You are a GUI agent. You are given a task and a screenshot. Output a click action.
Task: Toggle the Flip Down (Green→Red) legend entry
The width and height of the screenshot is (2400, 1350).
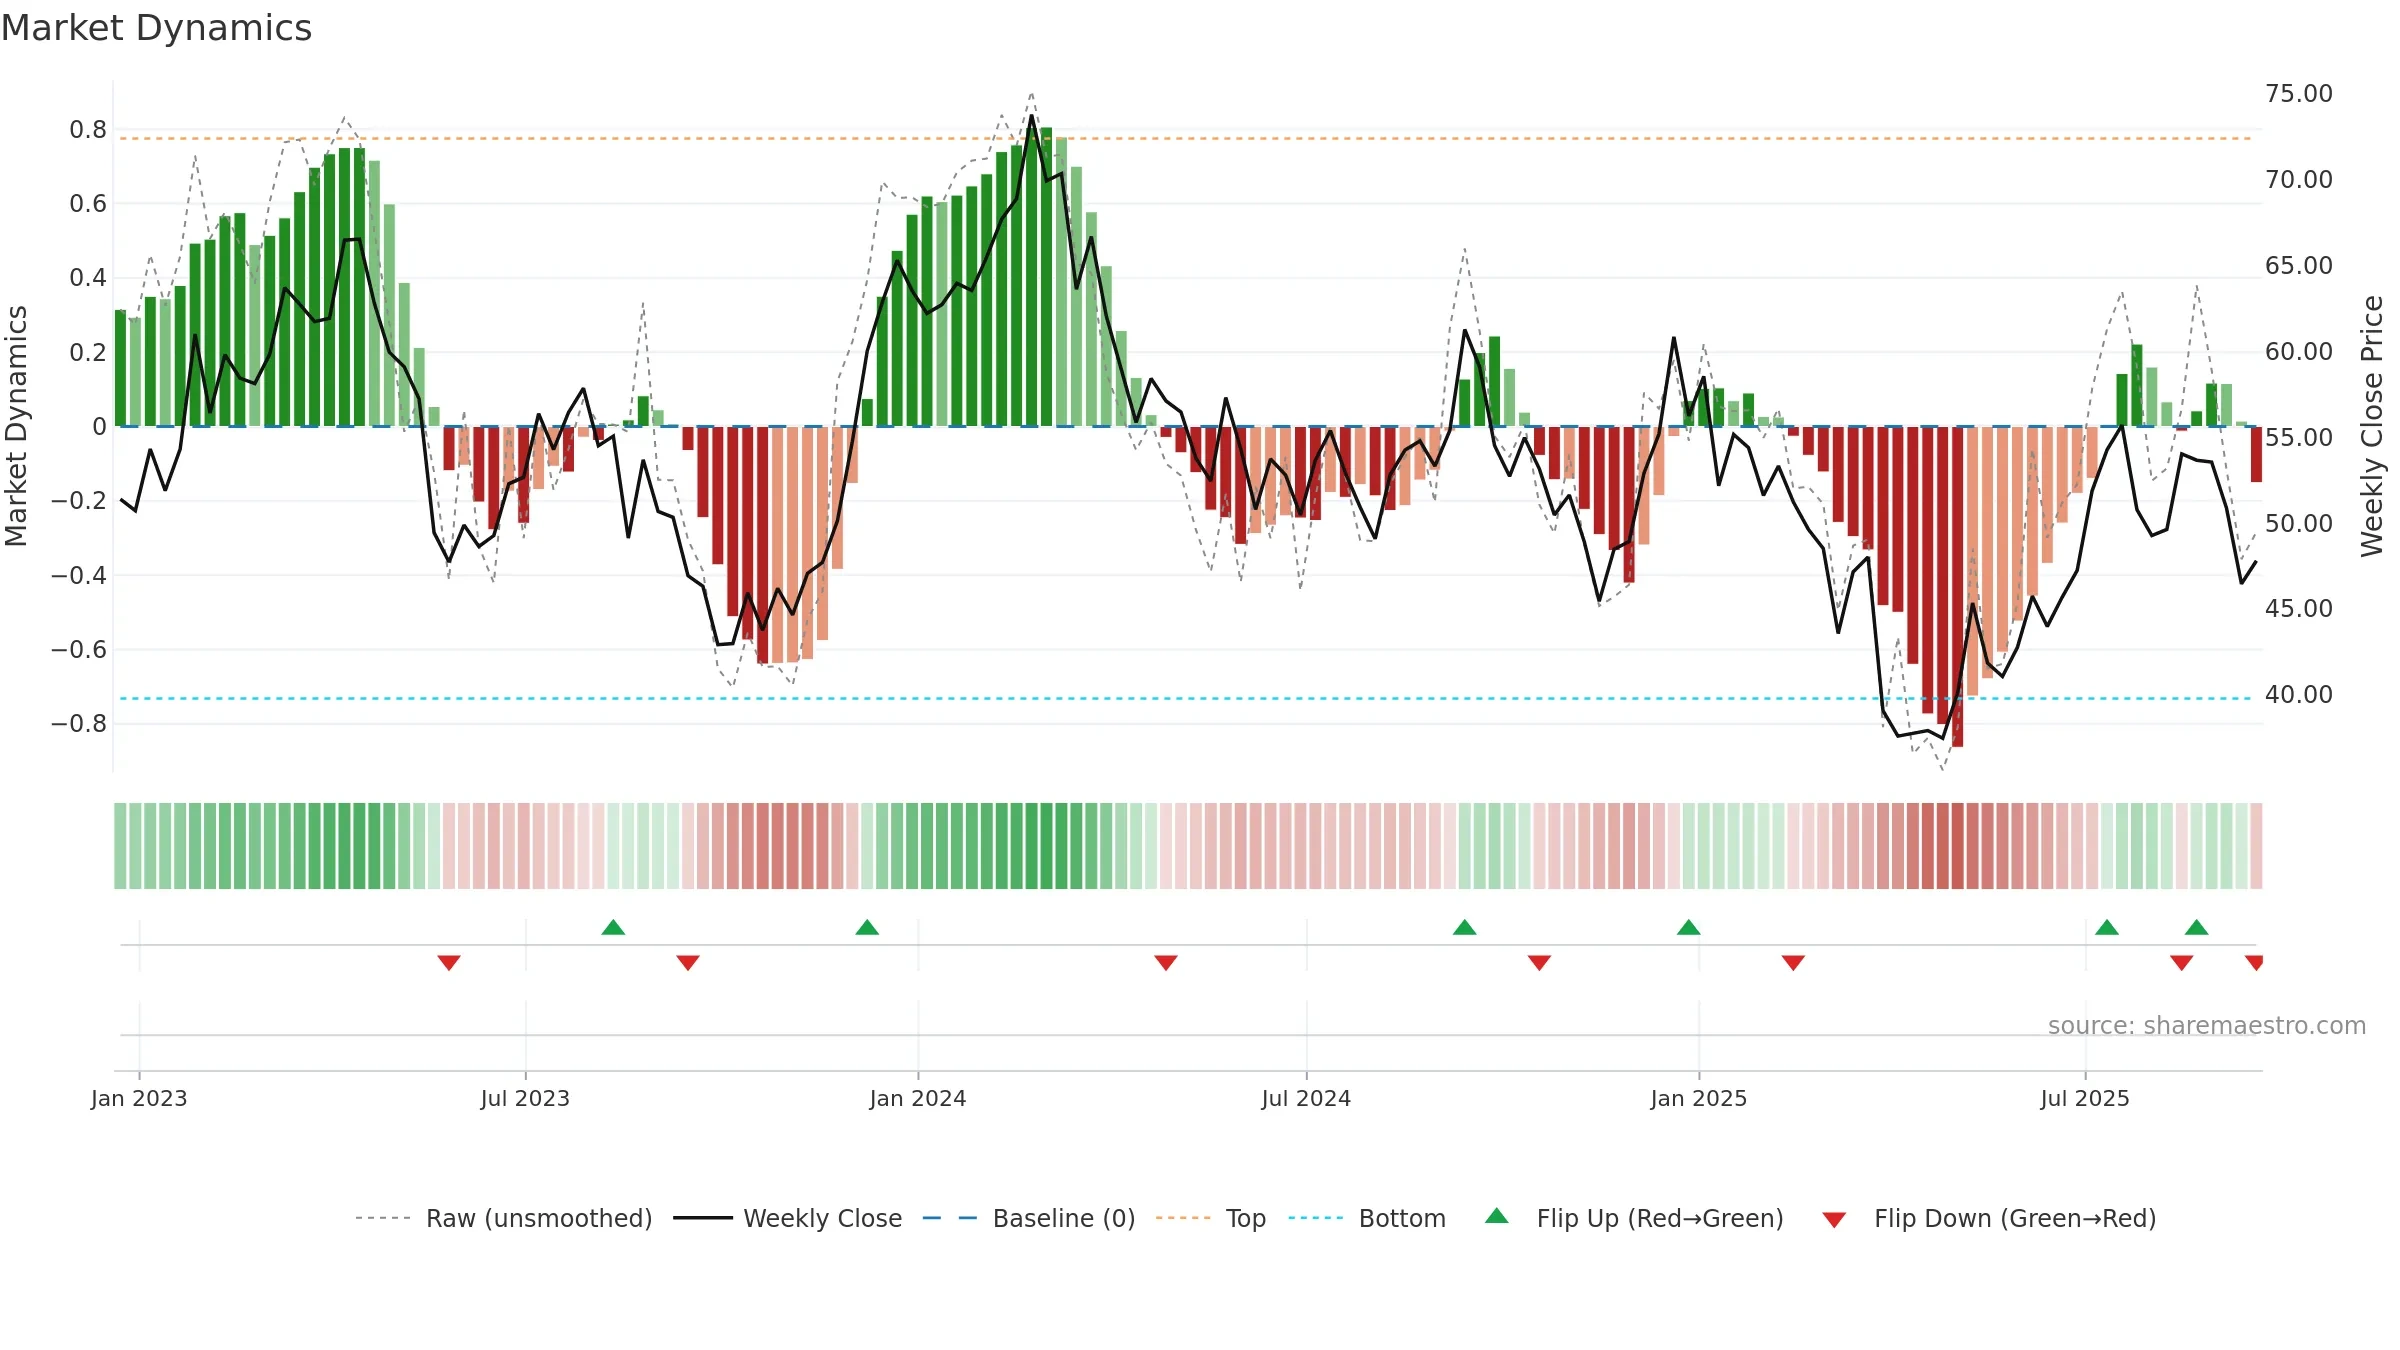click(1988, 1218)
